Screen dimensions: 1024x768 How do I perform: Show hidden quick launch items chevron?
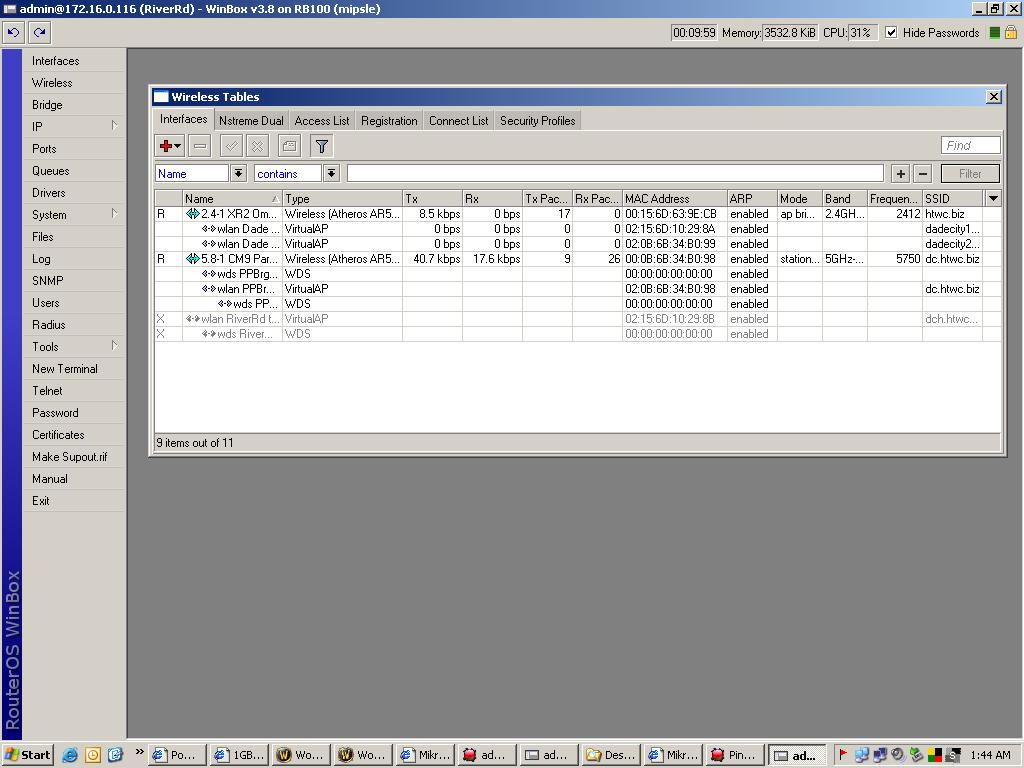[x=139, y=752]
